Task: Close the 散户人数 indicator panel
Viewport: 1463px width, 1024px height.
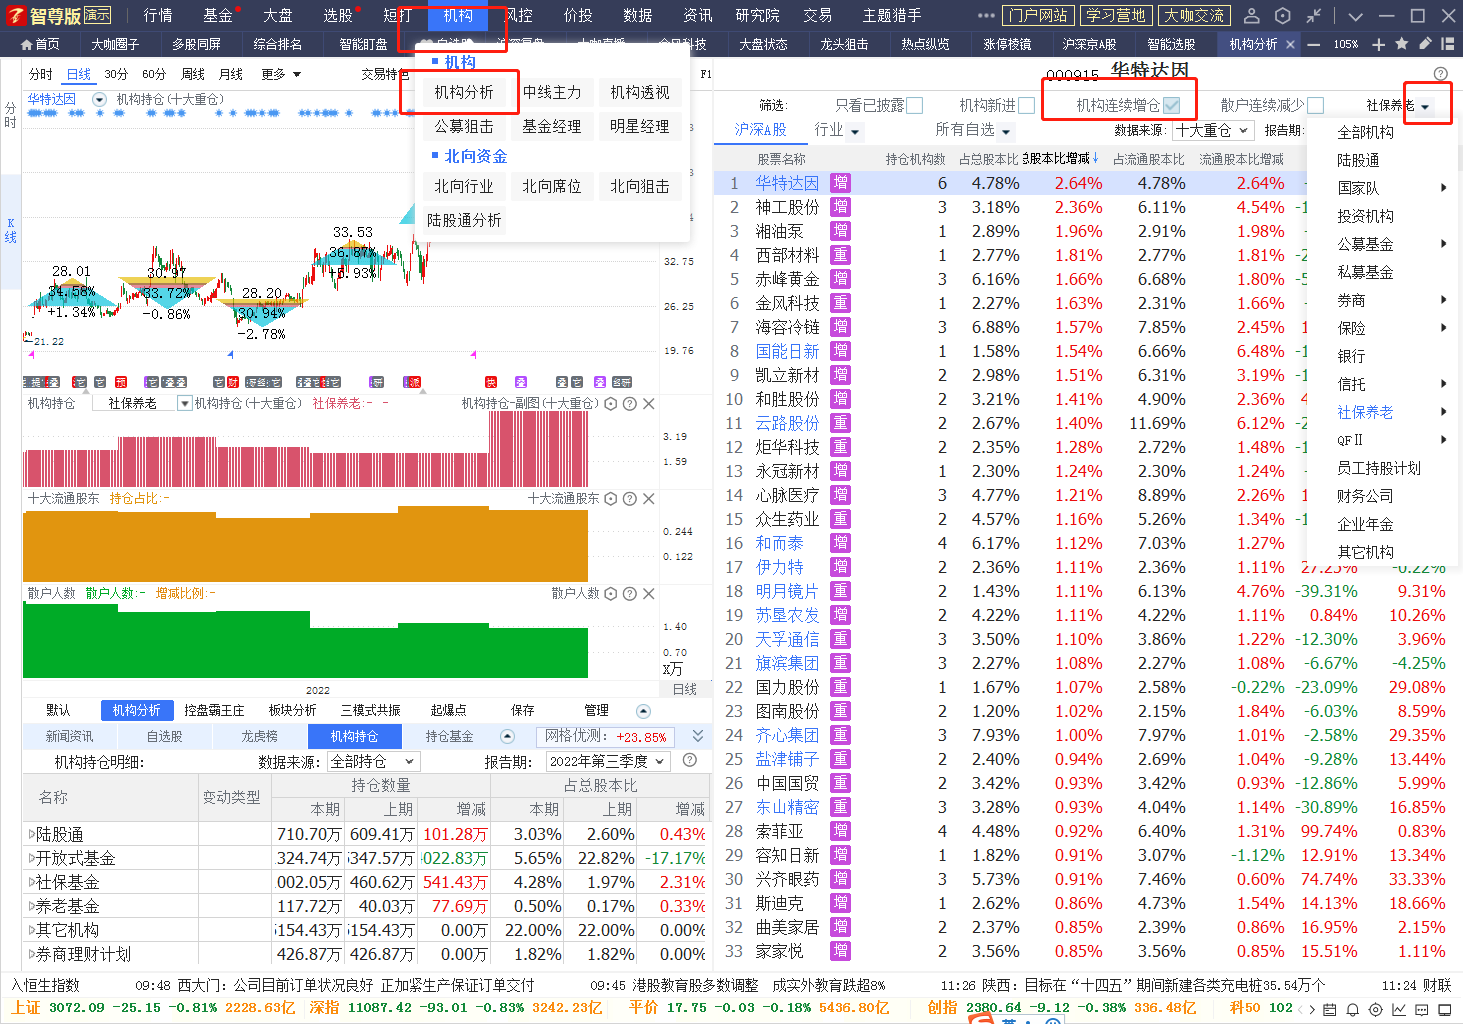Action: 649,594
